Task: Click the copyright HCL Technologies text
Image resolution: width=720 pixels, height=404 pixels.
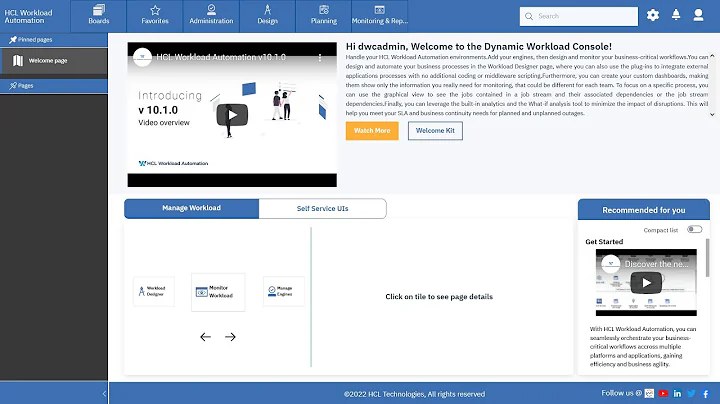Action: pos(414,394)
